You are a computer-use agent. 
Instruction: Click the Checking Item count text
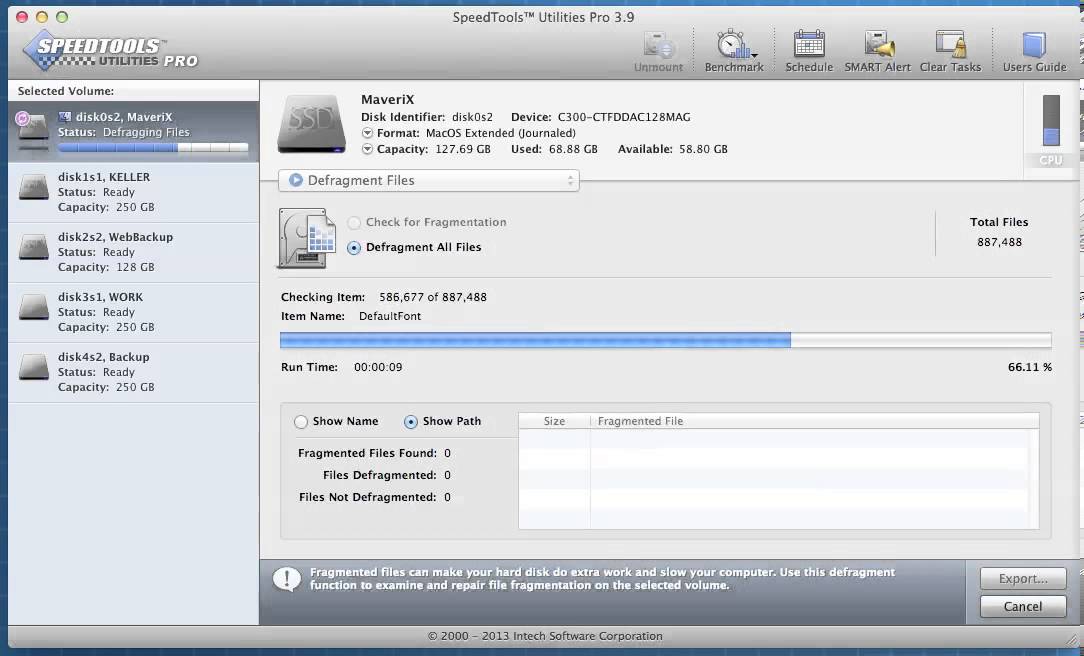[433, 297]
